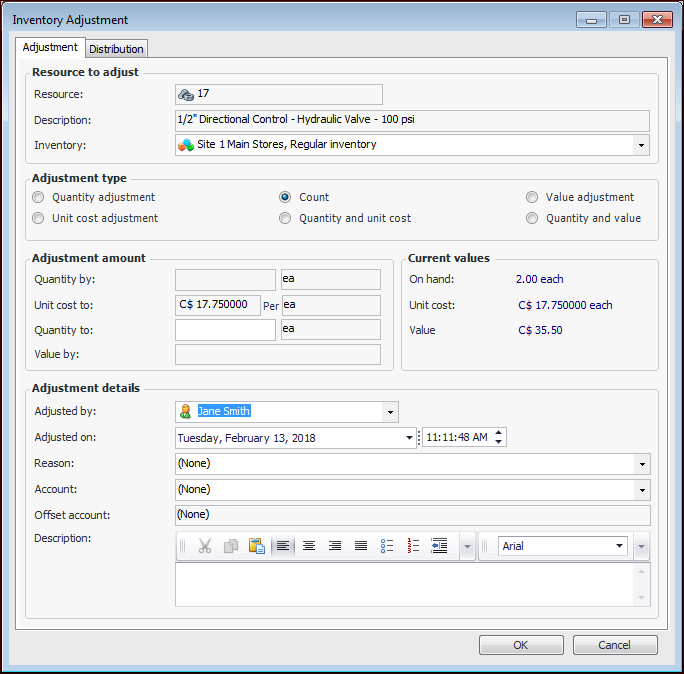Viewport: 684px width, 674px height.
Task: Click the Paste clipboard icon
Action: pos(257,546)
